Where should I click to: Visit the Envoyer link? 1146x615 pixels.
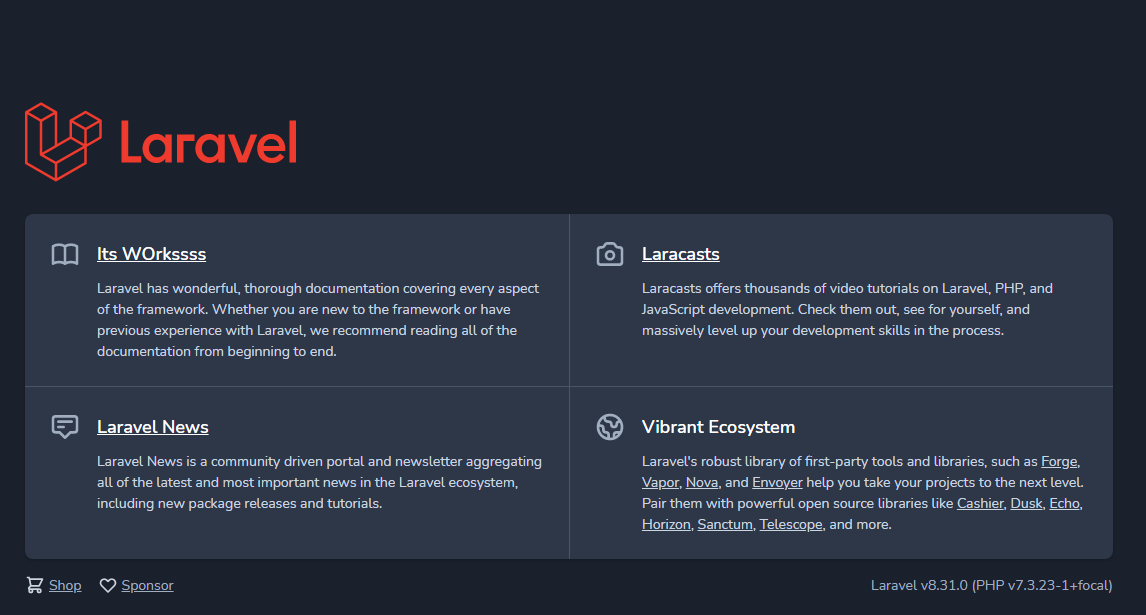[777, 483]
